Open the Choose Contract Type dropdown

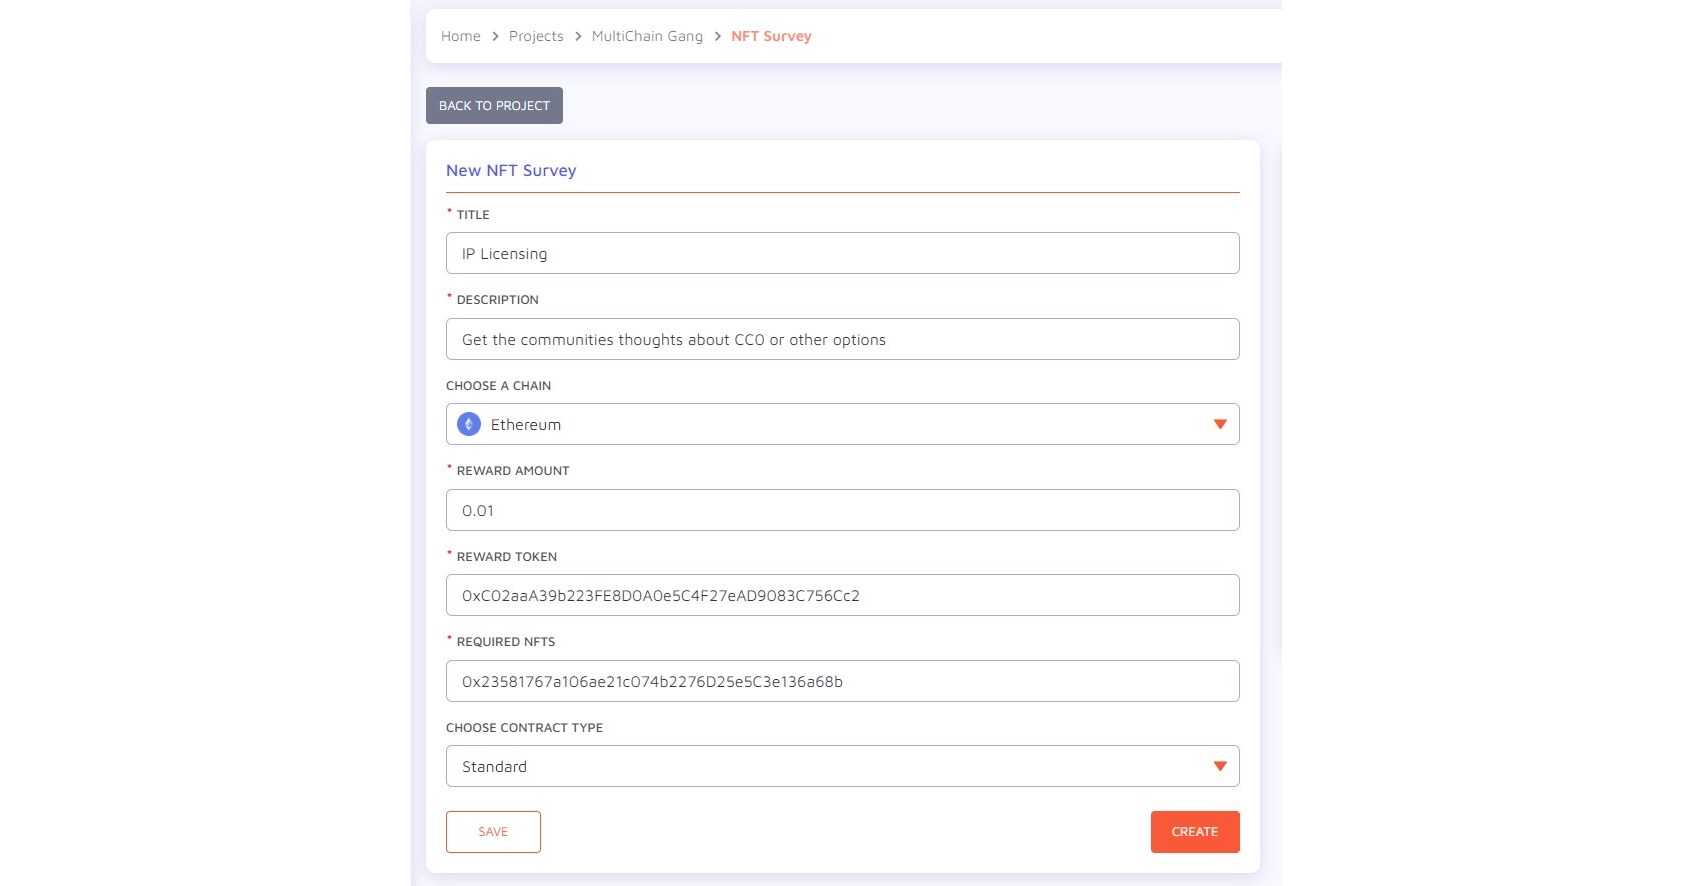[842, 766]
